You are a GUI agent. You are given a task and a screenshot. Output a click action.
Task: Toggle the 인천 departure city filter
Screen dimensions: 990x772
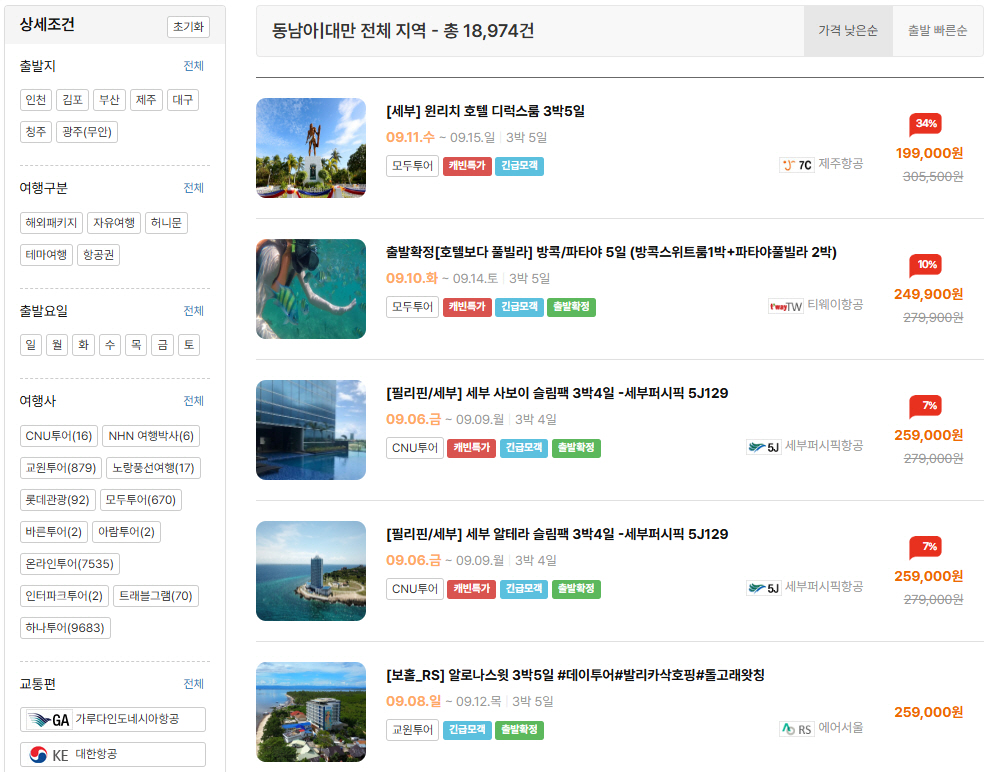[35, 100]
